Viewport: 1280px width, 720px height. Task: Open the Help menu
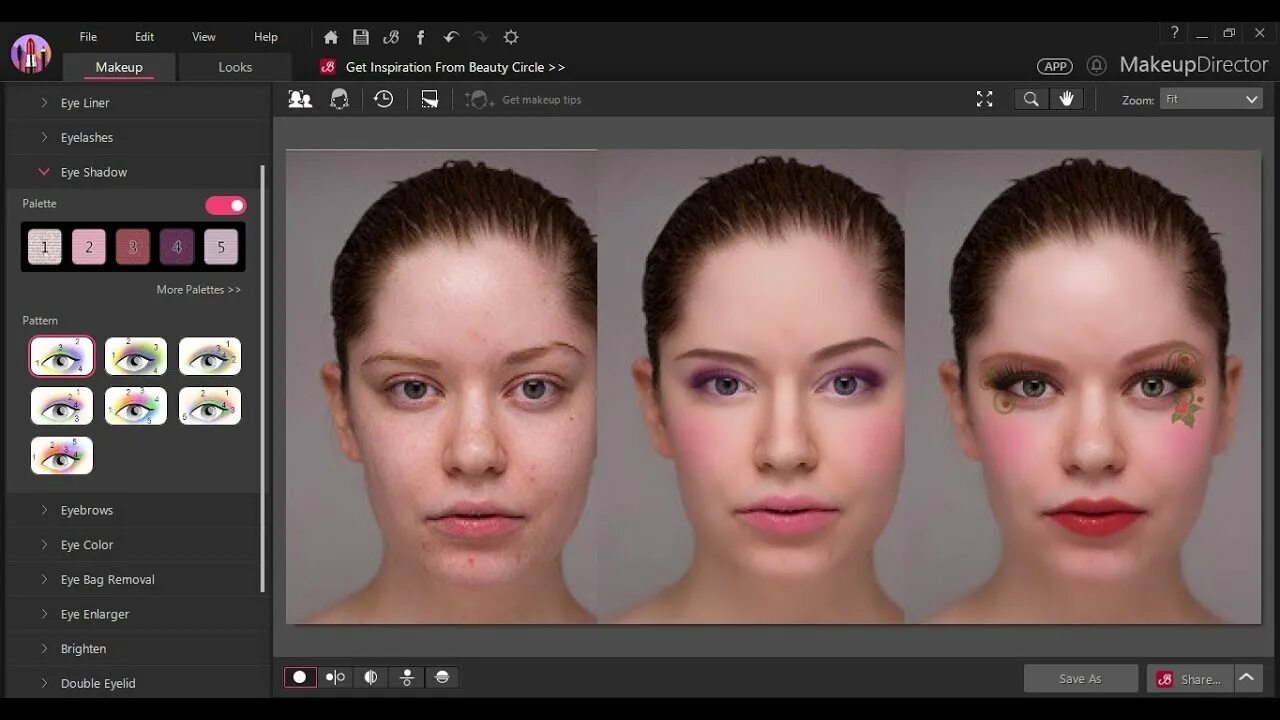pyautogui.click(x=266, y=37)
